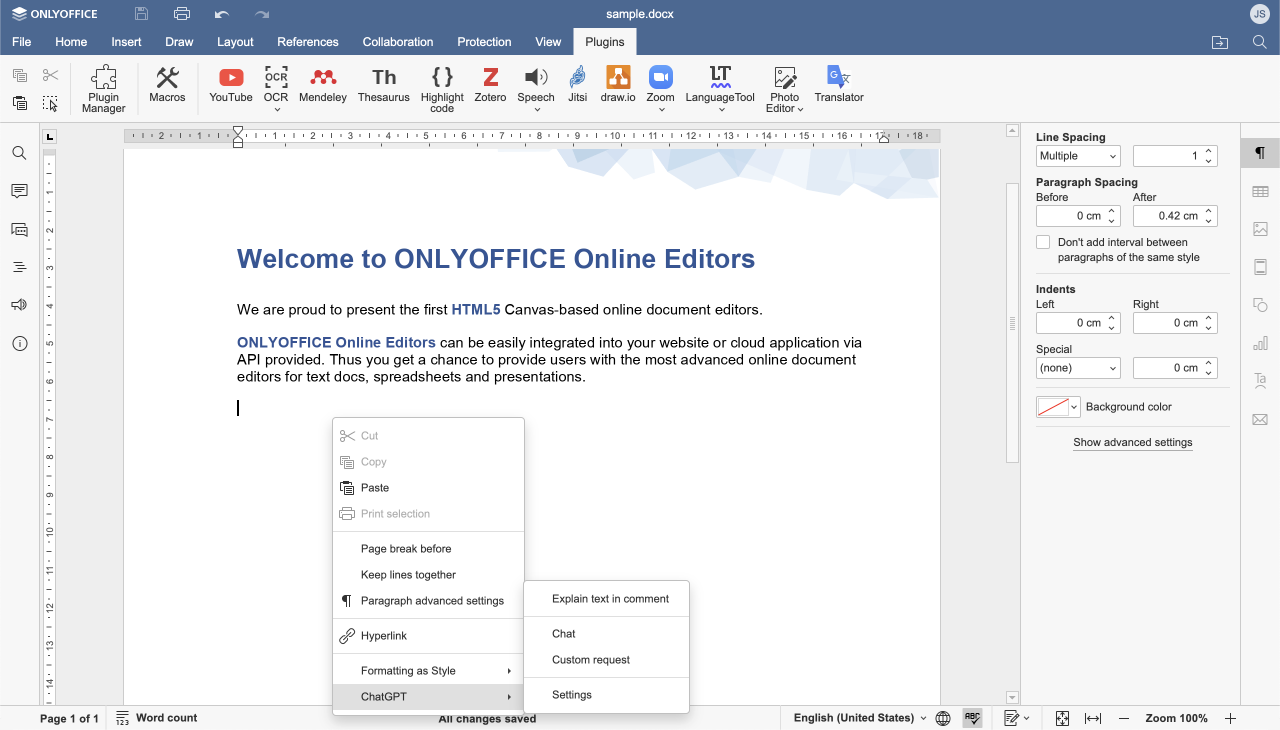Open the Headings navigation sidebar panel
1280x730 pixels.
19,267
